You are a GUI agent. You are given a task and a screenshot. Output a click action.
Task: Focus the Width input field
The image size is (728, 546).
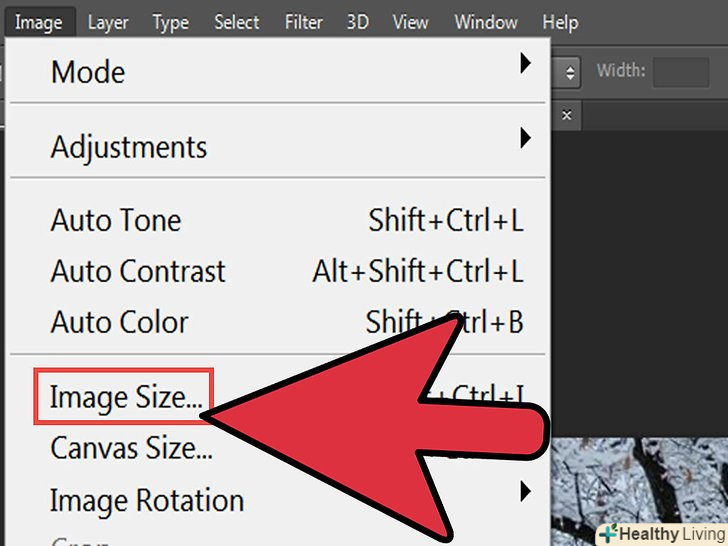680,72
